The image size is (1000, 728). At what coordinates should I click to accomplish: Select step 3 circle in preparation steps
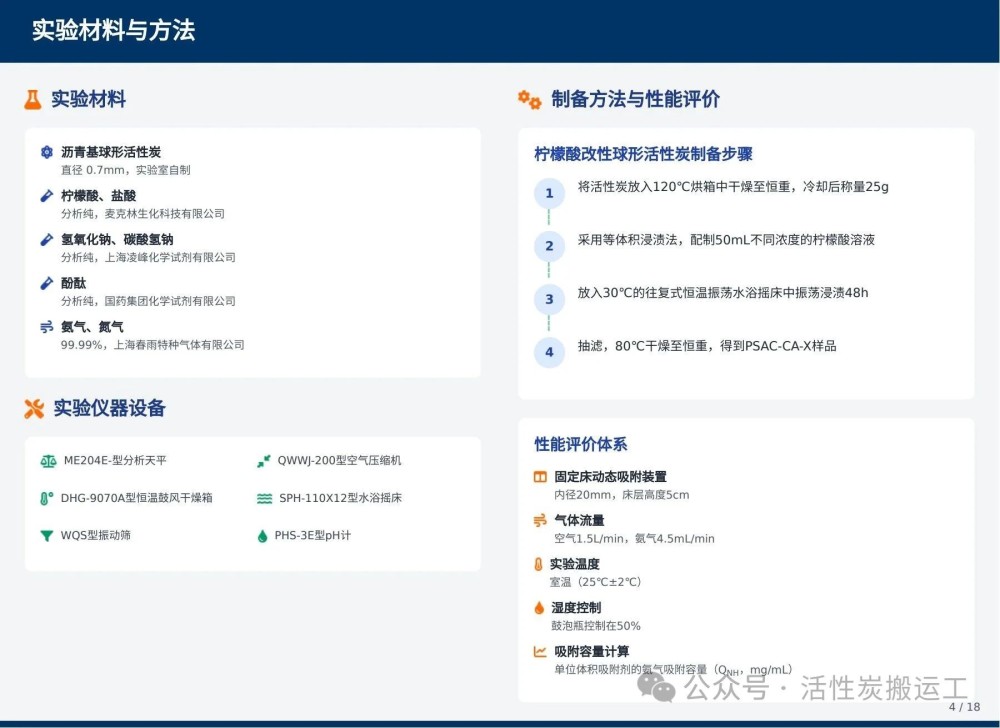click(548, 299)
